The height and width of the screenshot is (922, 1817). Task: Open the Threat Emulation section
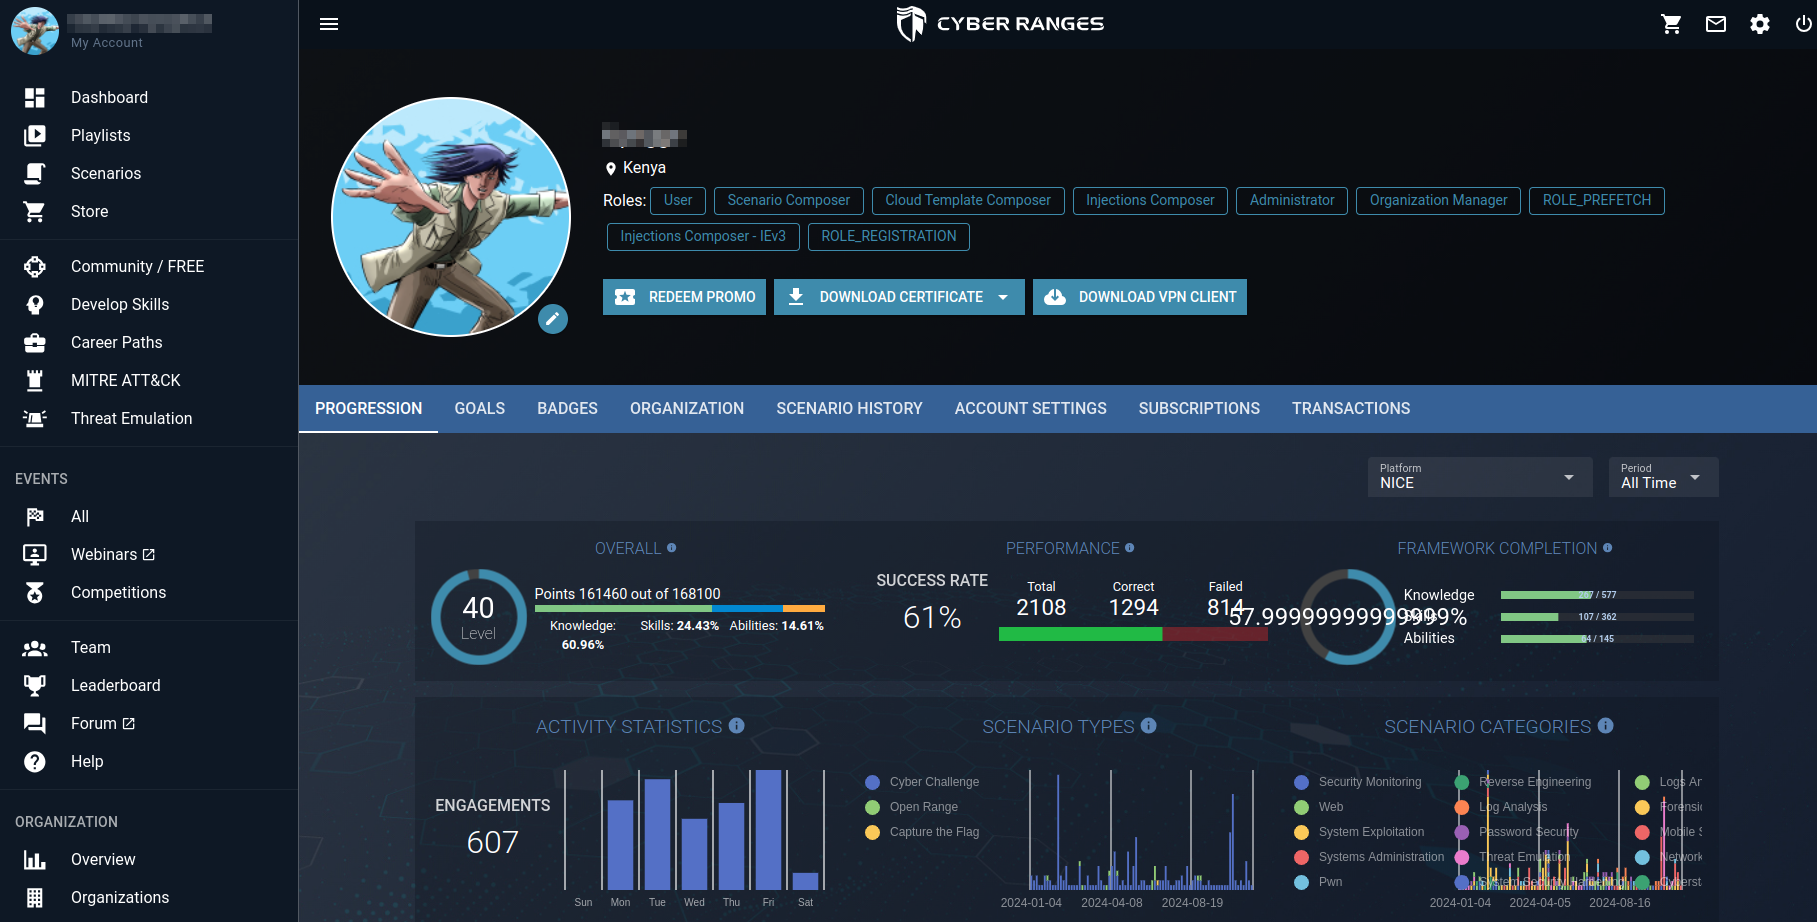(x=131, y=418)
